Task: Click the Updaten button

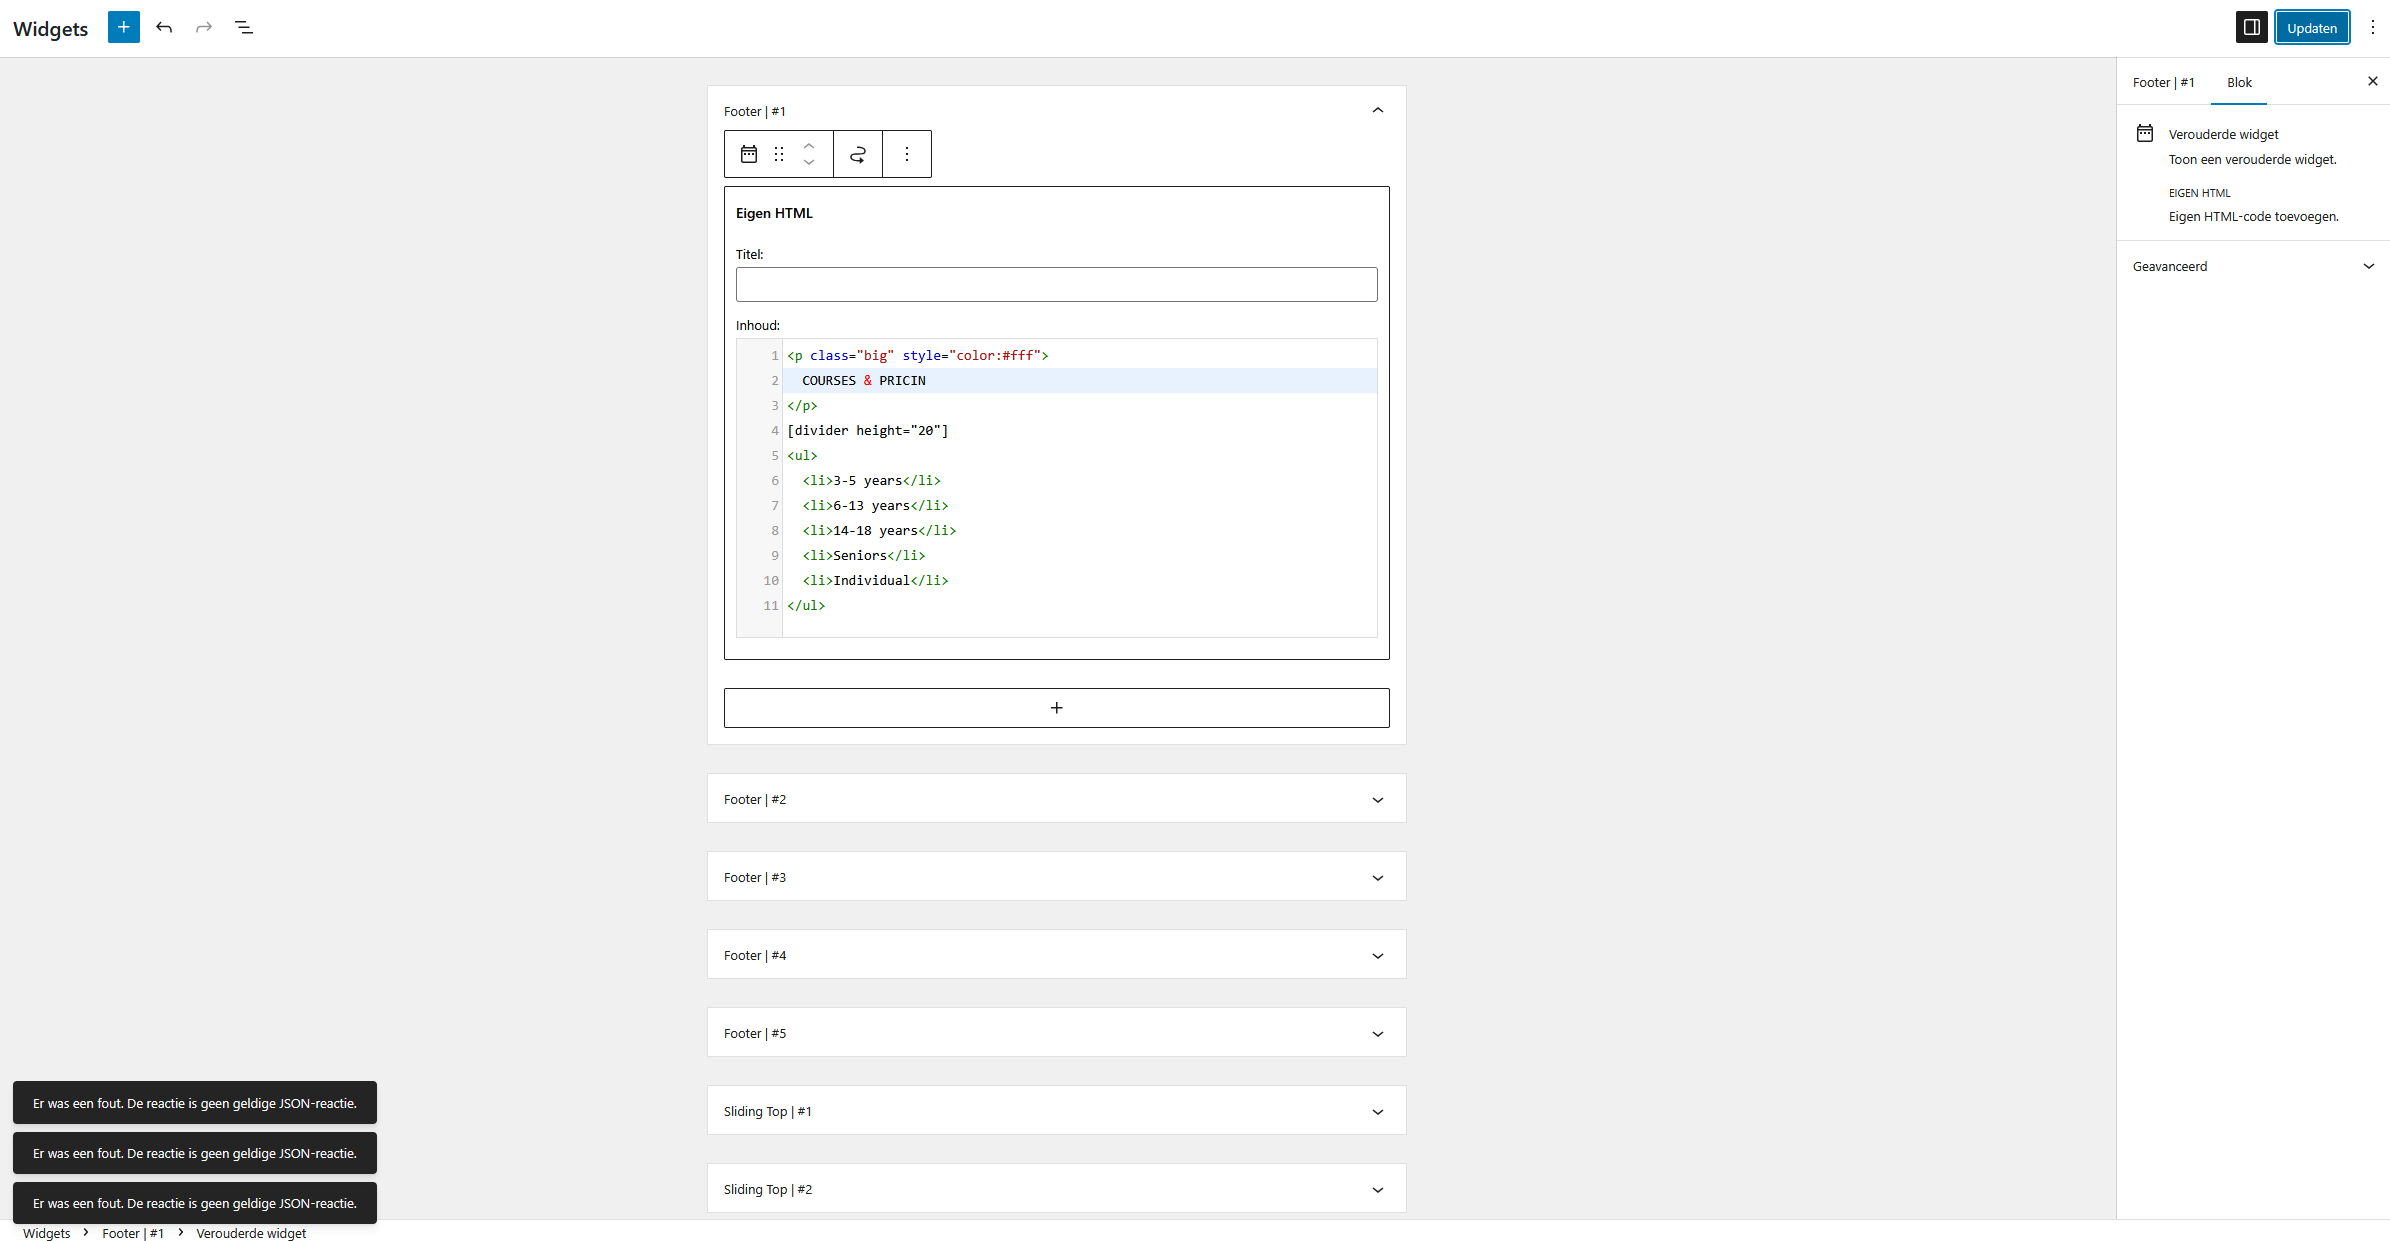Action: pyautogui.click(x=2312, y=28)
